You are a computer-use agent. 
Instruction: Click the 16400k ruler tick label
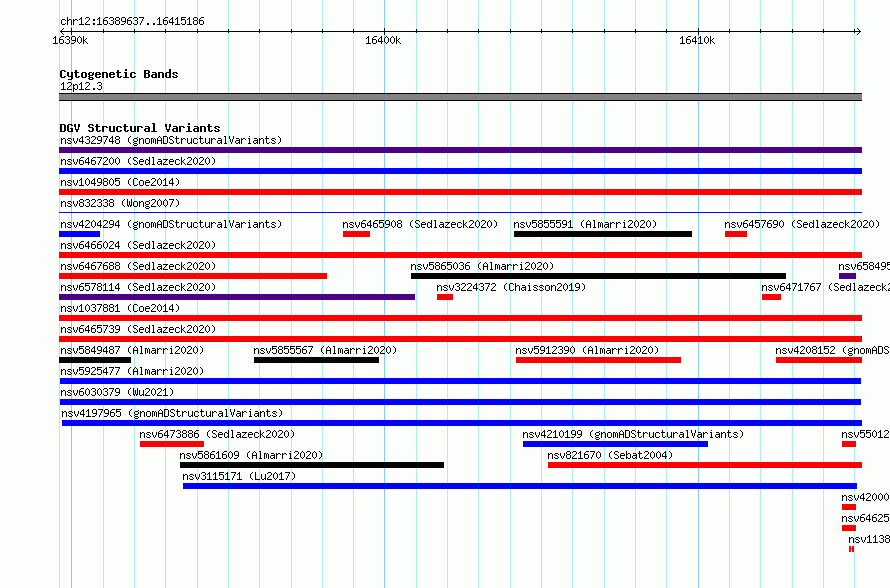(x=383, y=40)
